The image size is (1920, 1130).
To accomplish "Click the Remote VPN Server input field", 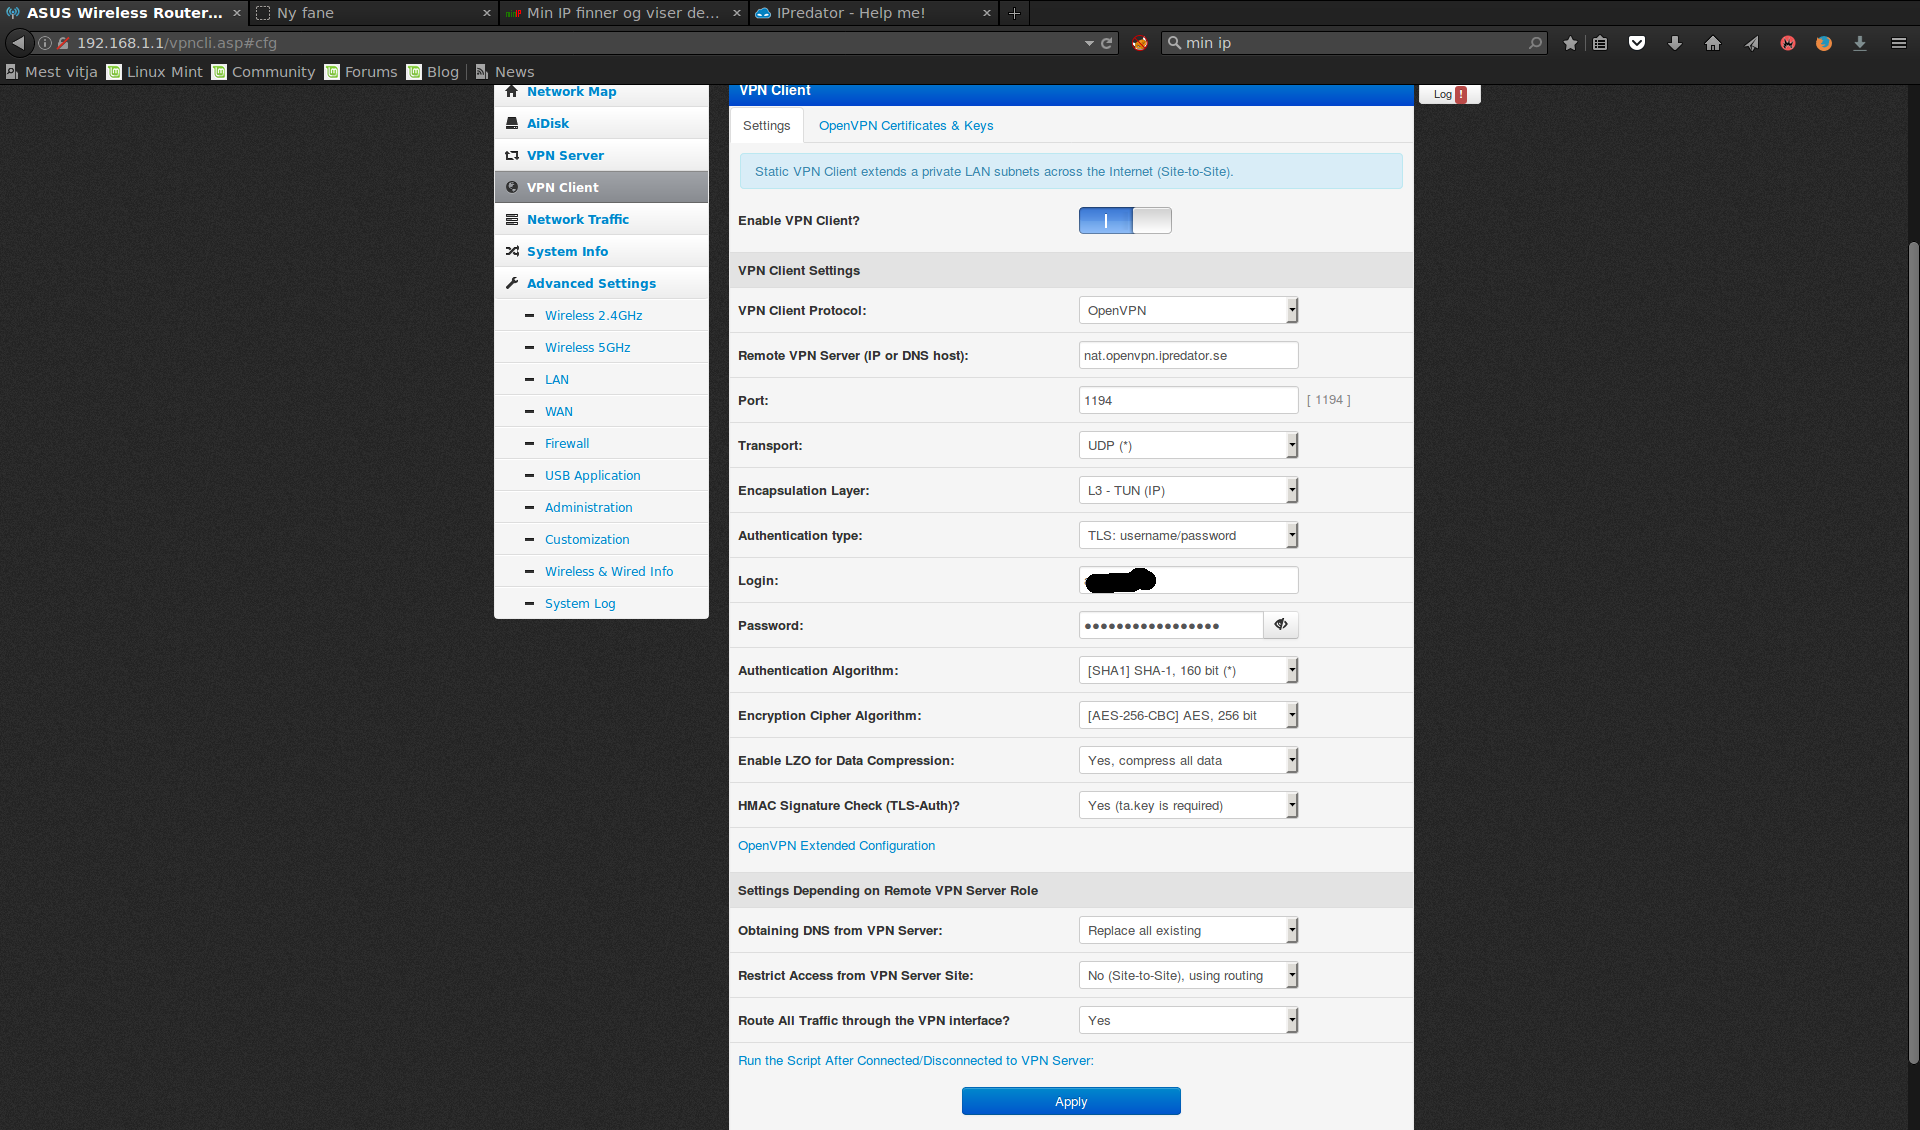I will (x=1188, y=355).
